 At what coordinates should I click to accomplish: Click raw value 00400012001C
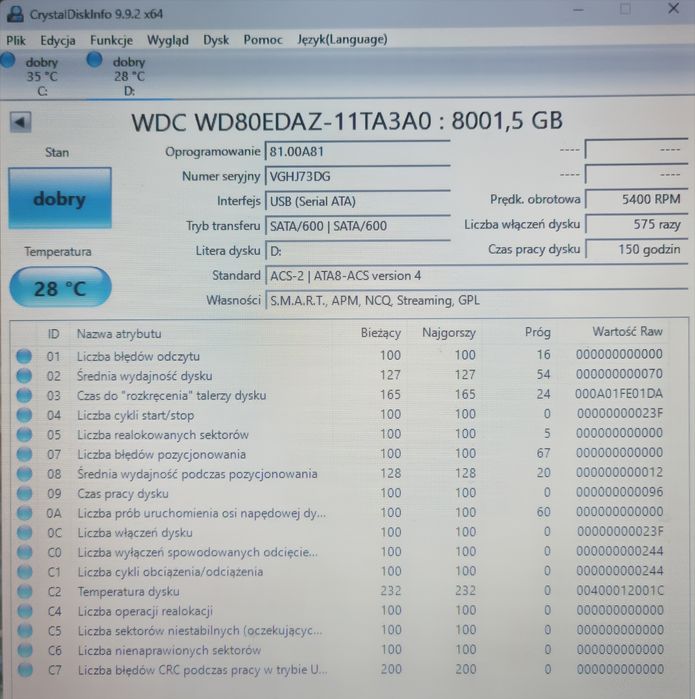pos(620,590)
